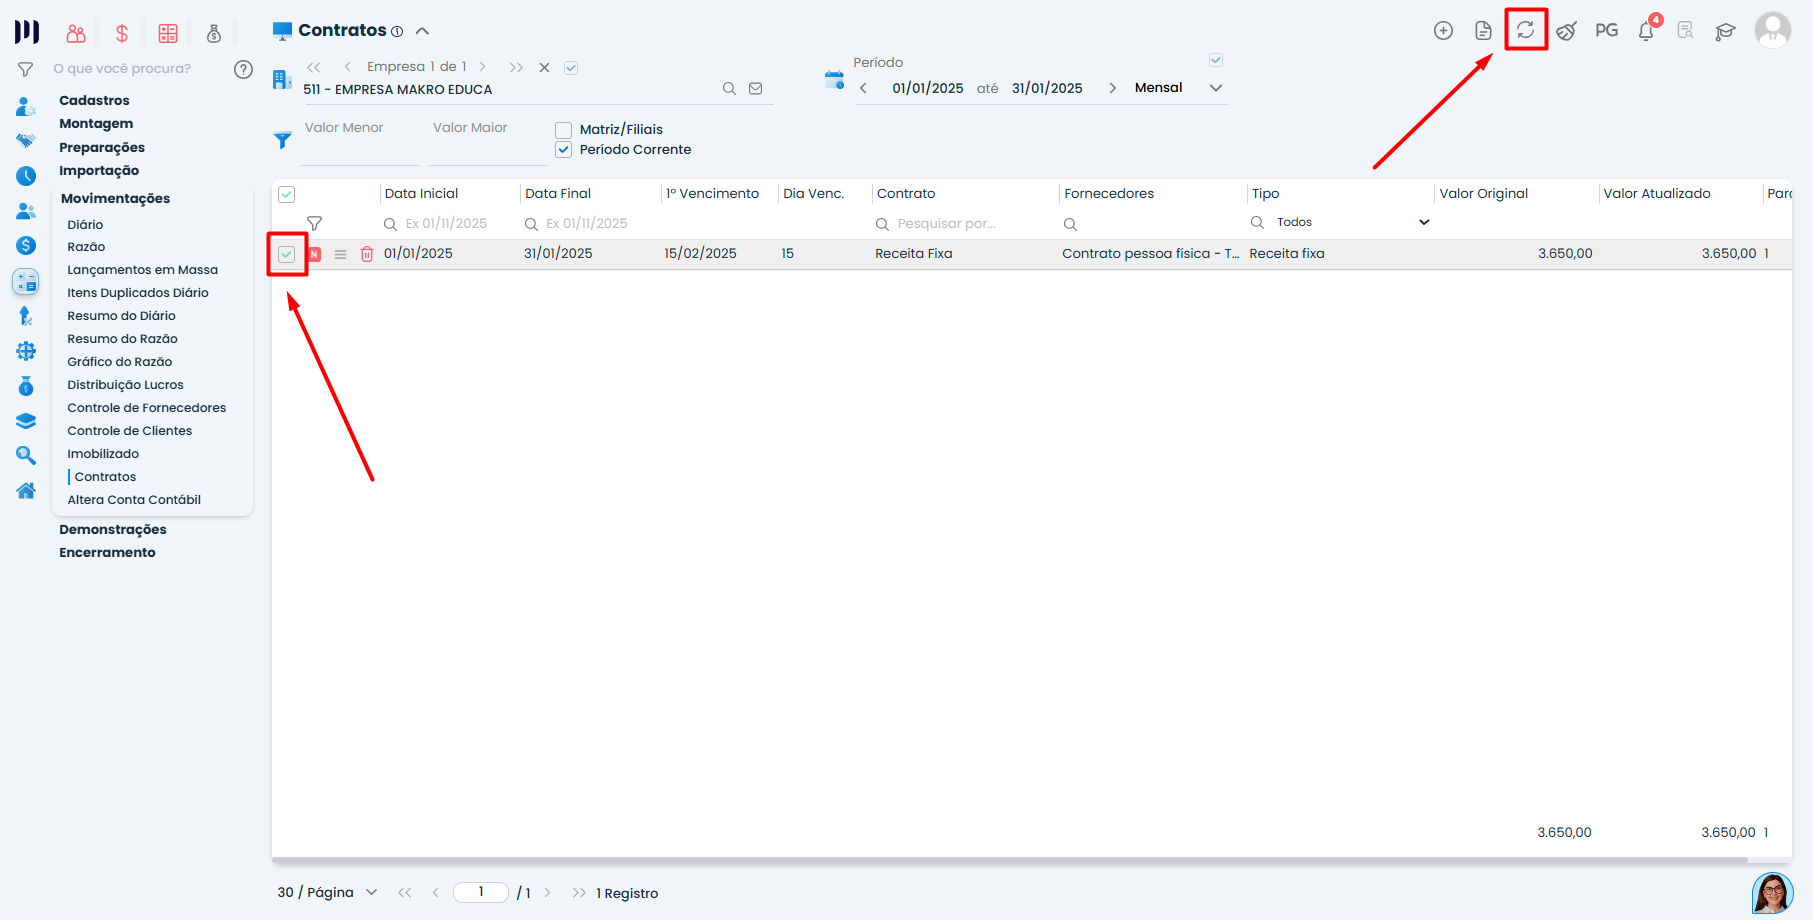Click the red dollar sign icon
Screen dimensions: 1813x920
(122, 33)
